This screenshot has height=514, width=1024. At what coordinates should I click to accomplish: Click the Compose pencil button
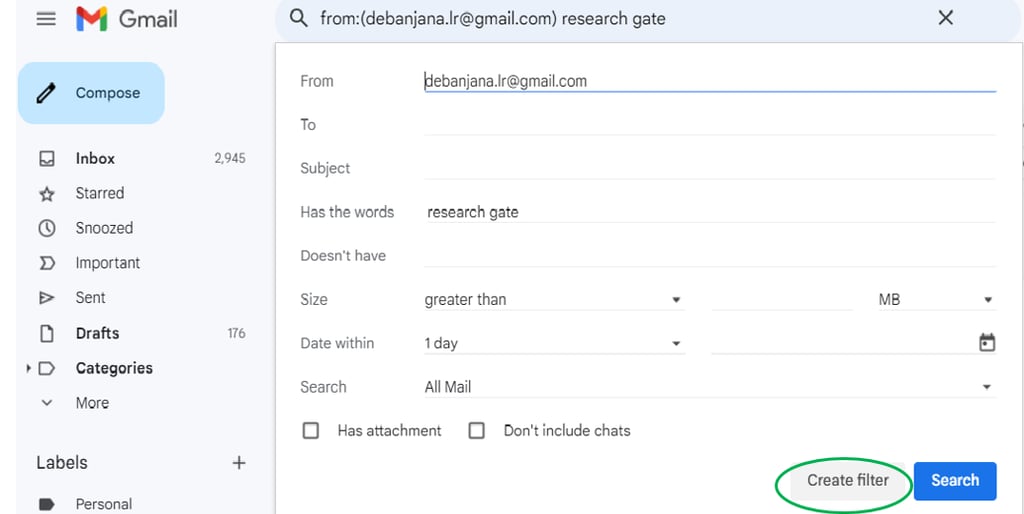point(91,93)
